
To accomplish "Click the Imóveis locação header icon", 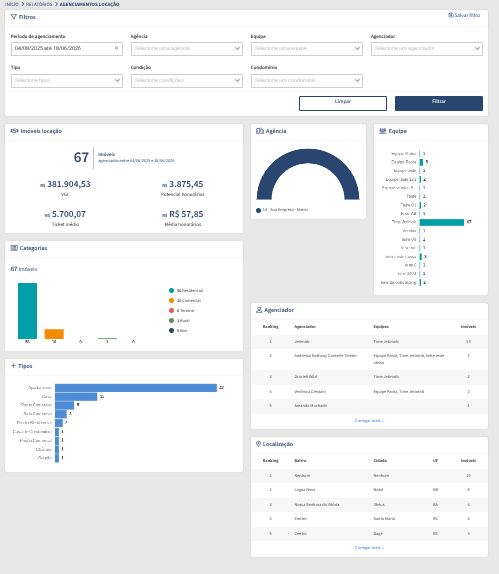I will coord(14,131).
